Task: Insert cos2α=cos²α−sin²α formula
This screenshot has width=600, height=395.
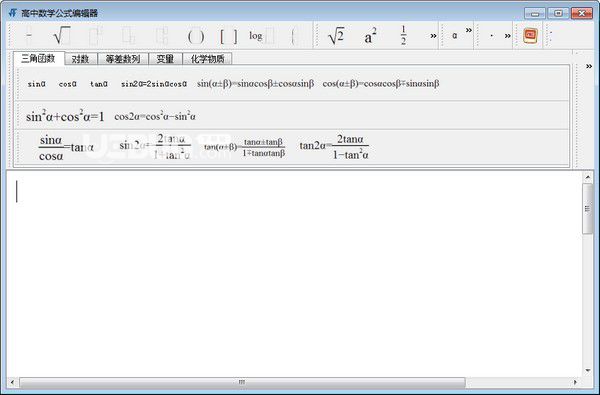Action: coord(155,116)
